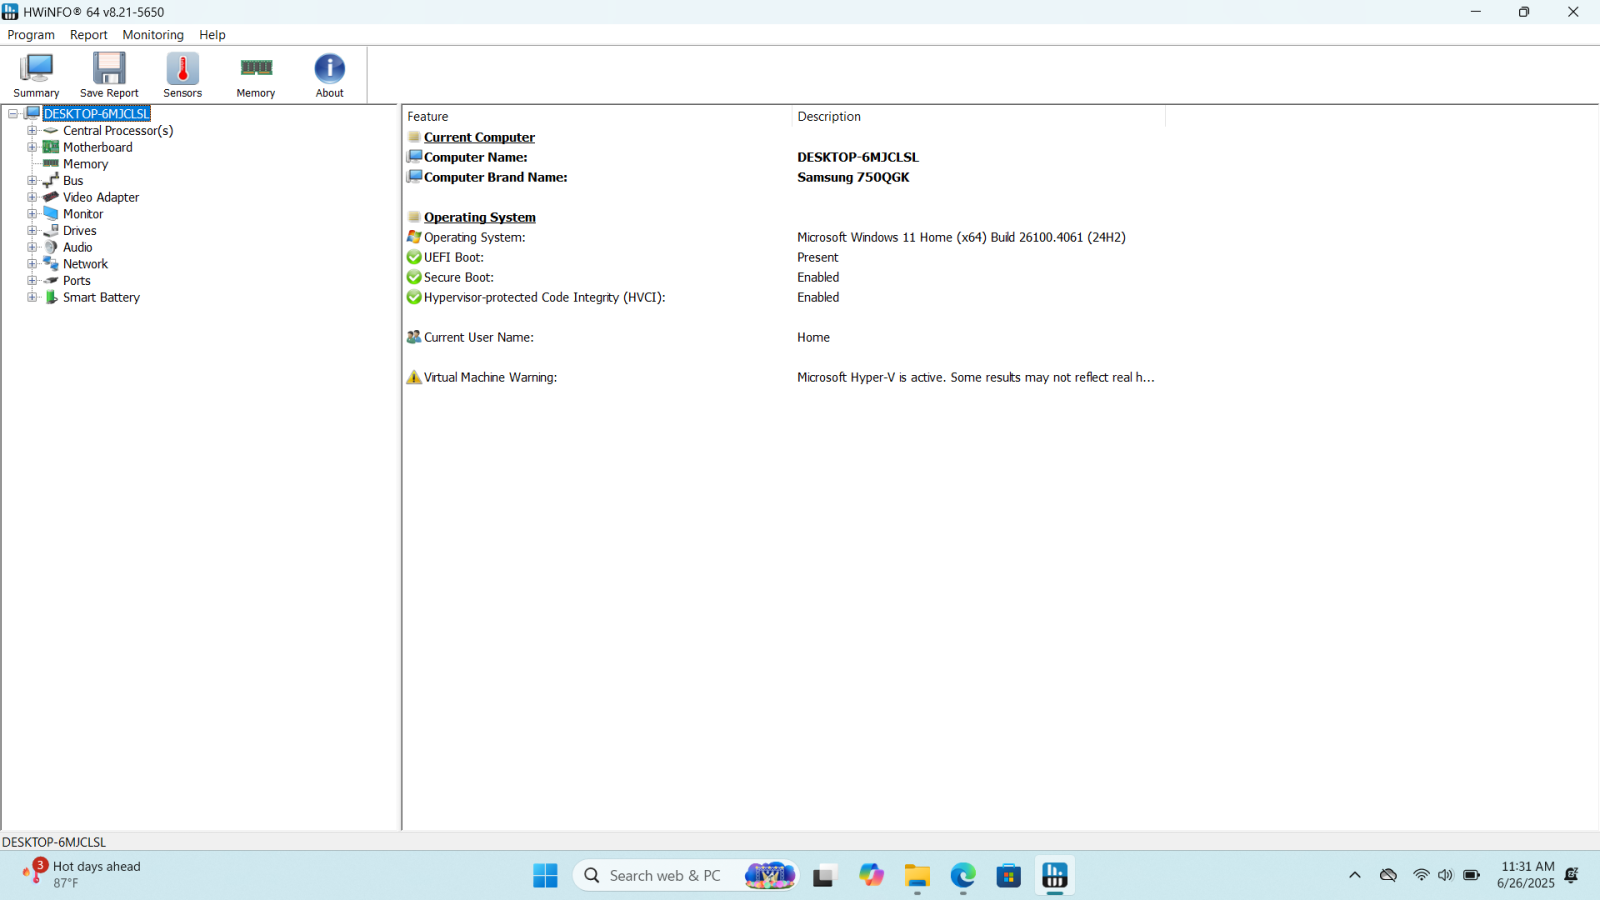Open the Program menu
Image resolution: width=1600 pixels, height=900 pixels.
tap(31, 35)
